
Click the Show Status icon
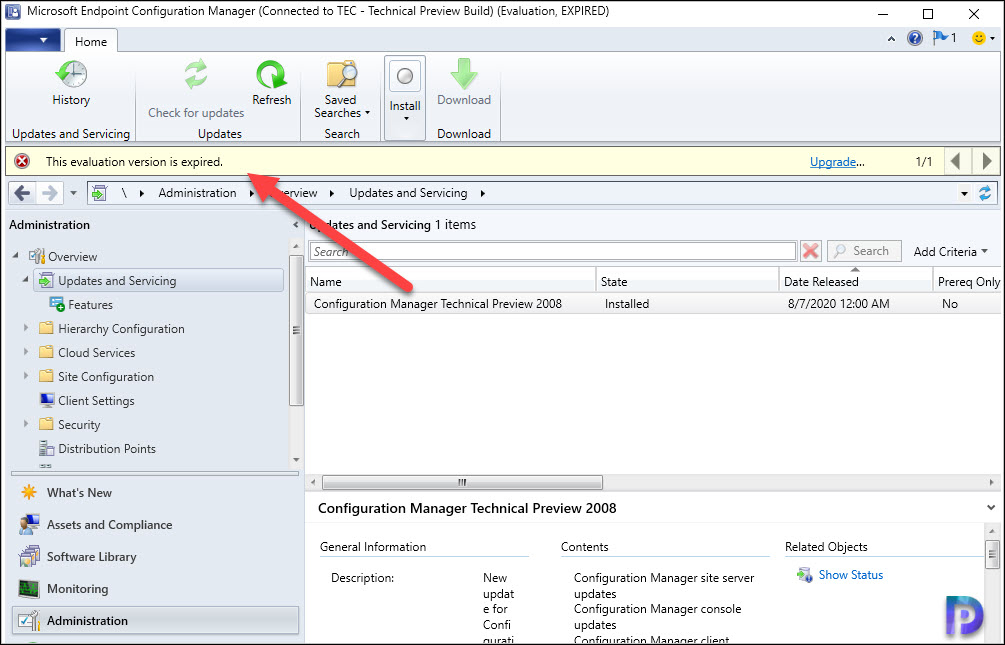tap(804, 574)
